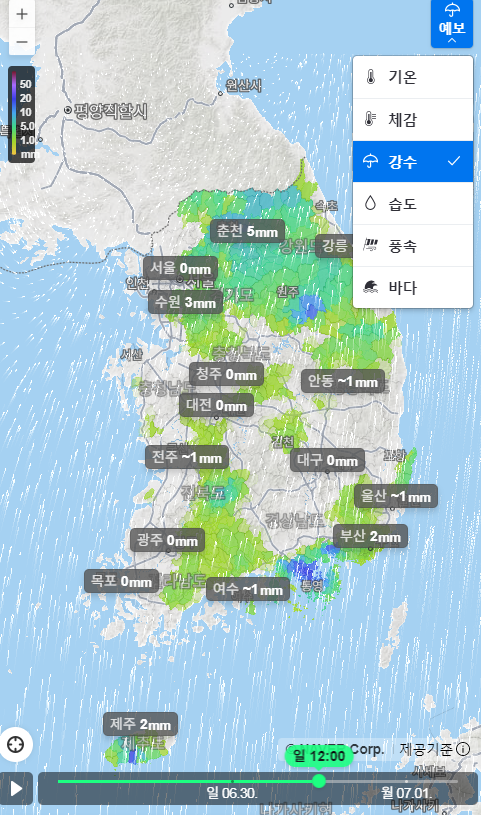Click the 평양직할시 map label
The height and width of the screenshot is (815, 481).
pyautogui.click(x=110, y=111)
